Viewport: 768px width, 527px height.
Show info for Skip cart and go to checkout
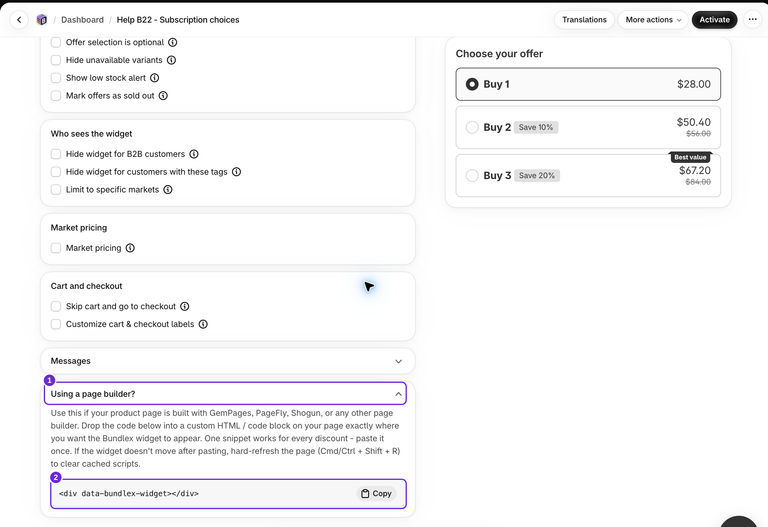pyautogui.click(x=185, y=307)
